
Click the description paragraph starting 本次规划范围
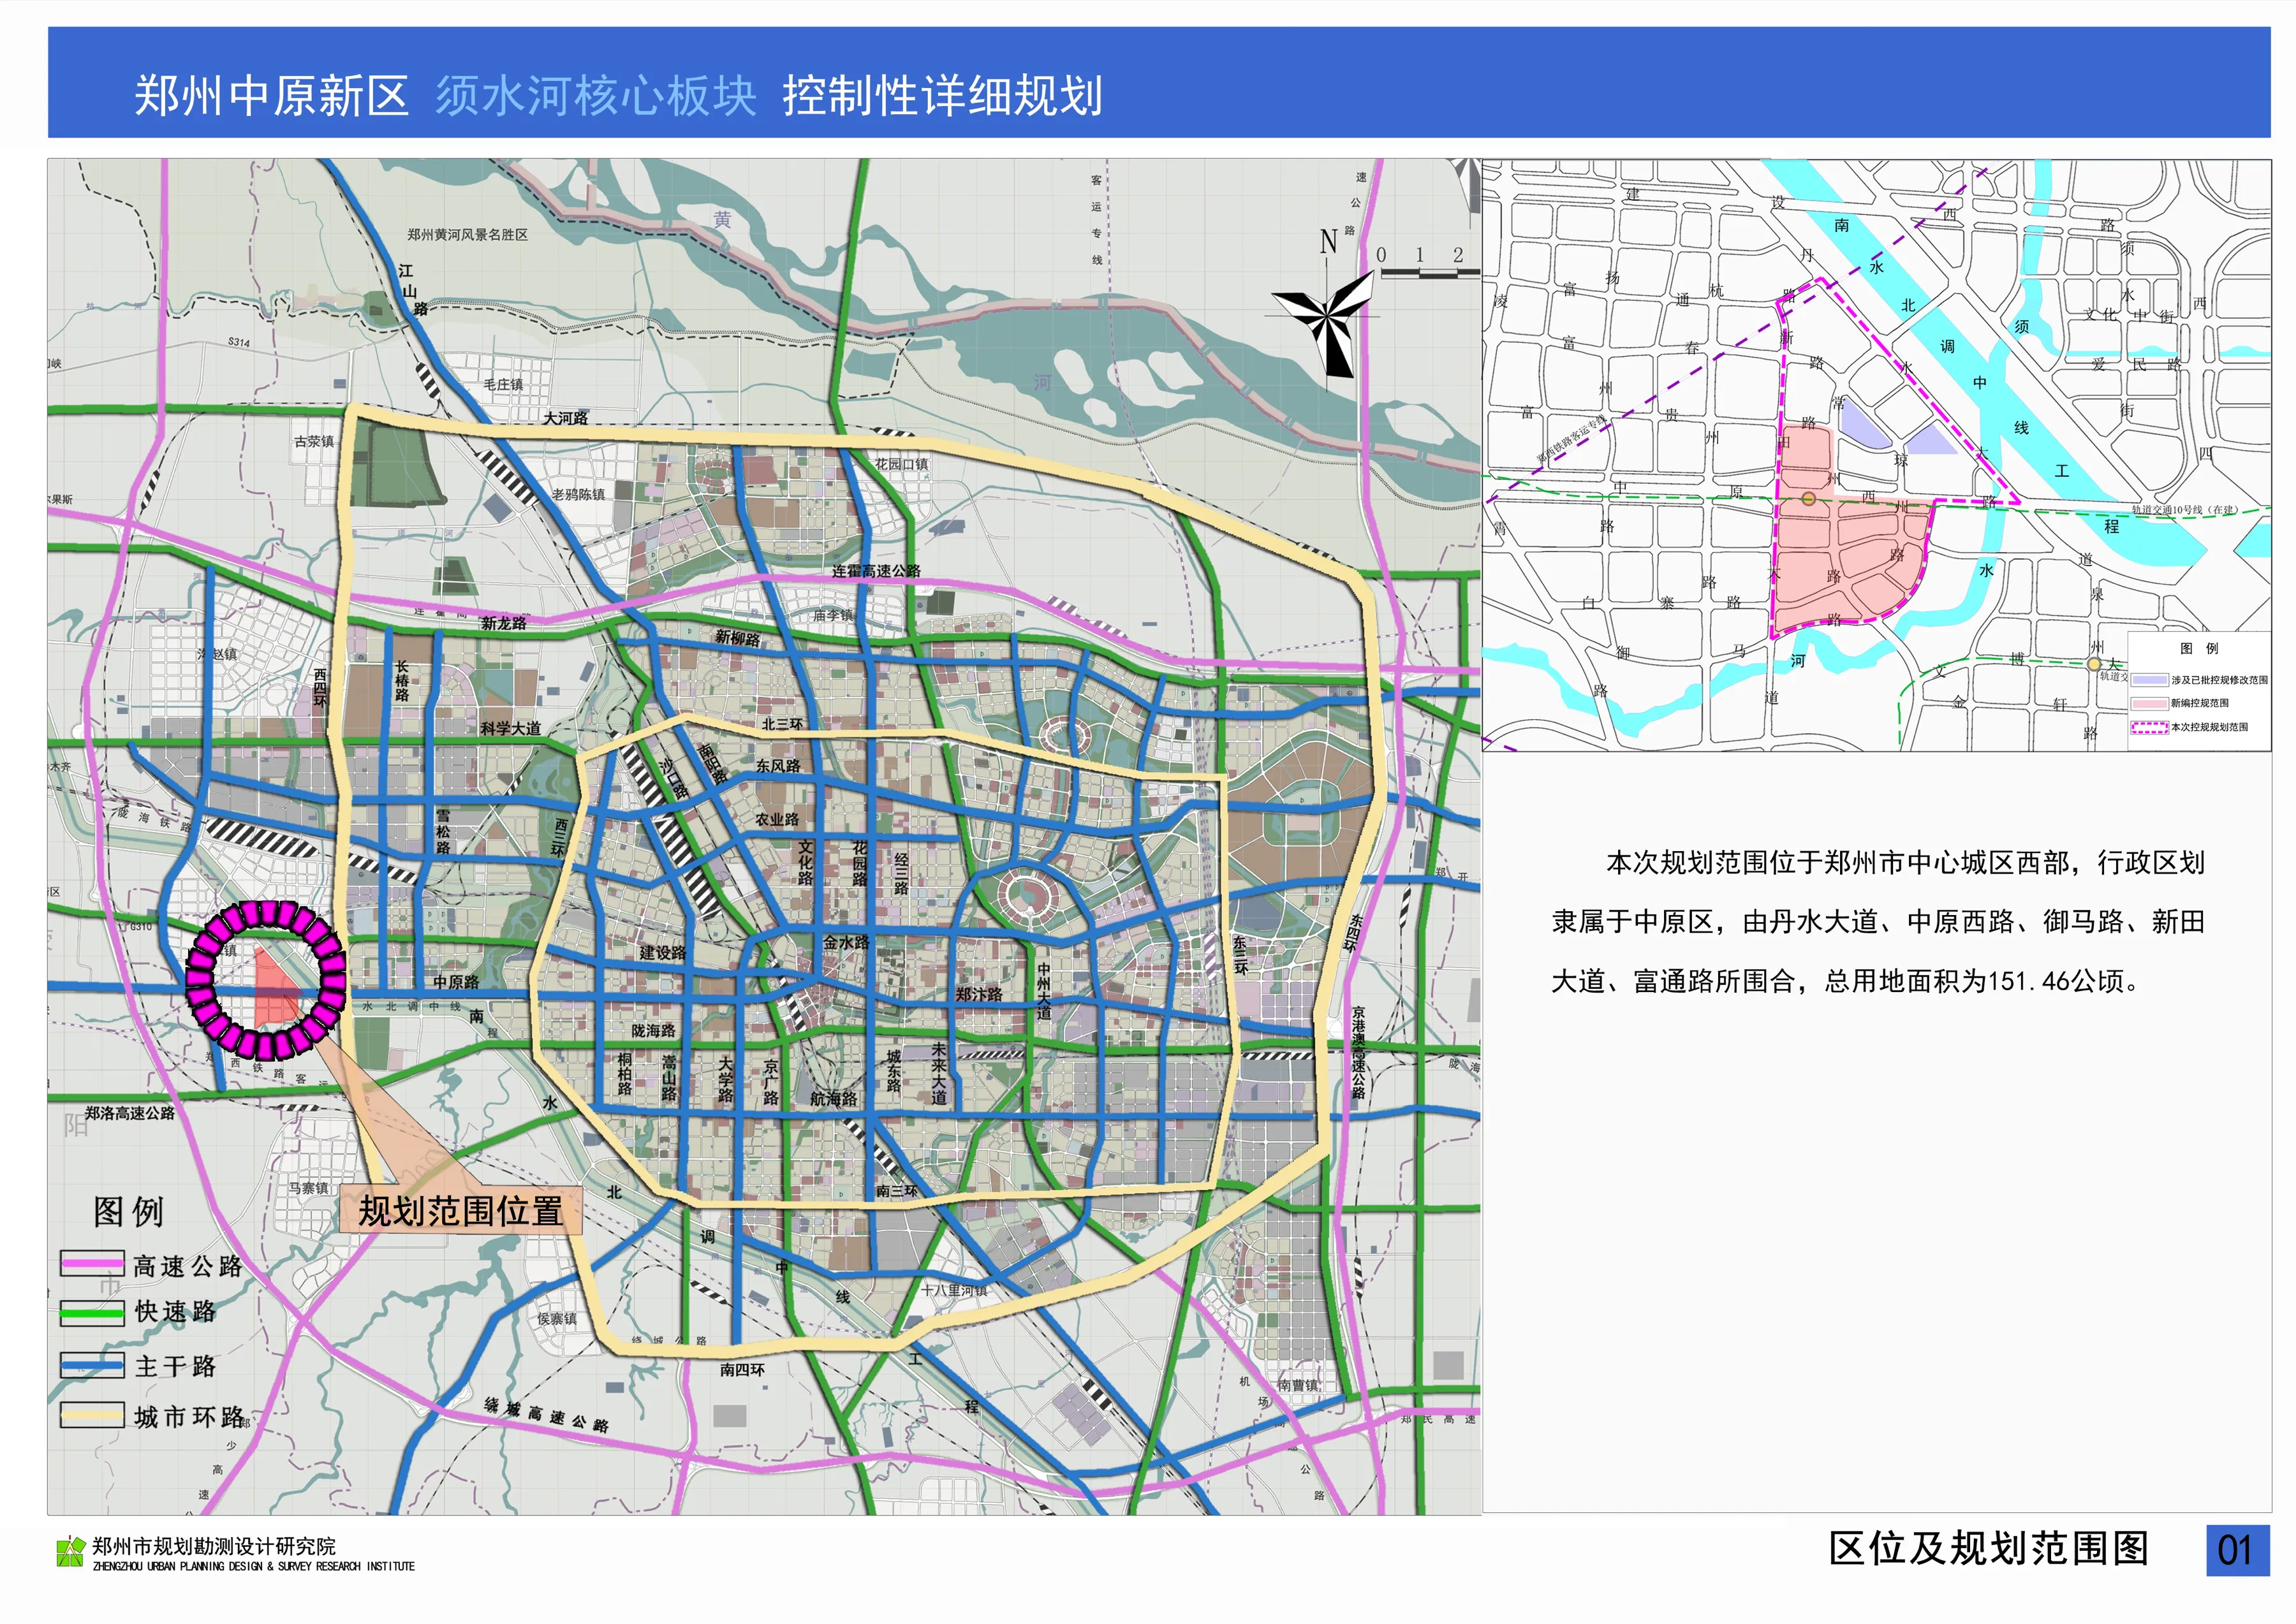tap(1877, 922)
